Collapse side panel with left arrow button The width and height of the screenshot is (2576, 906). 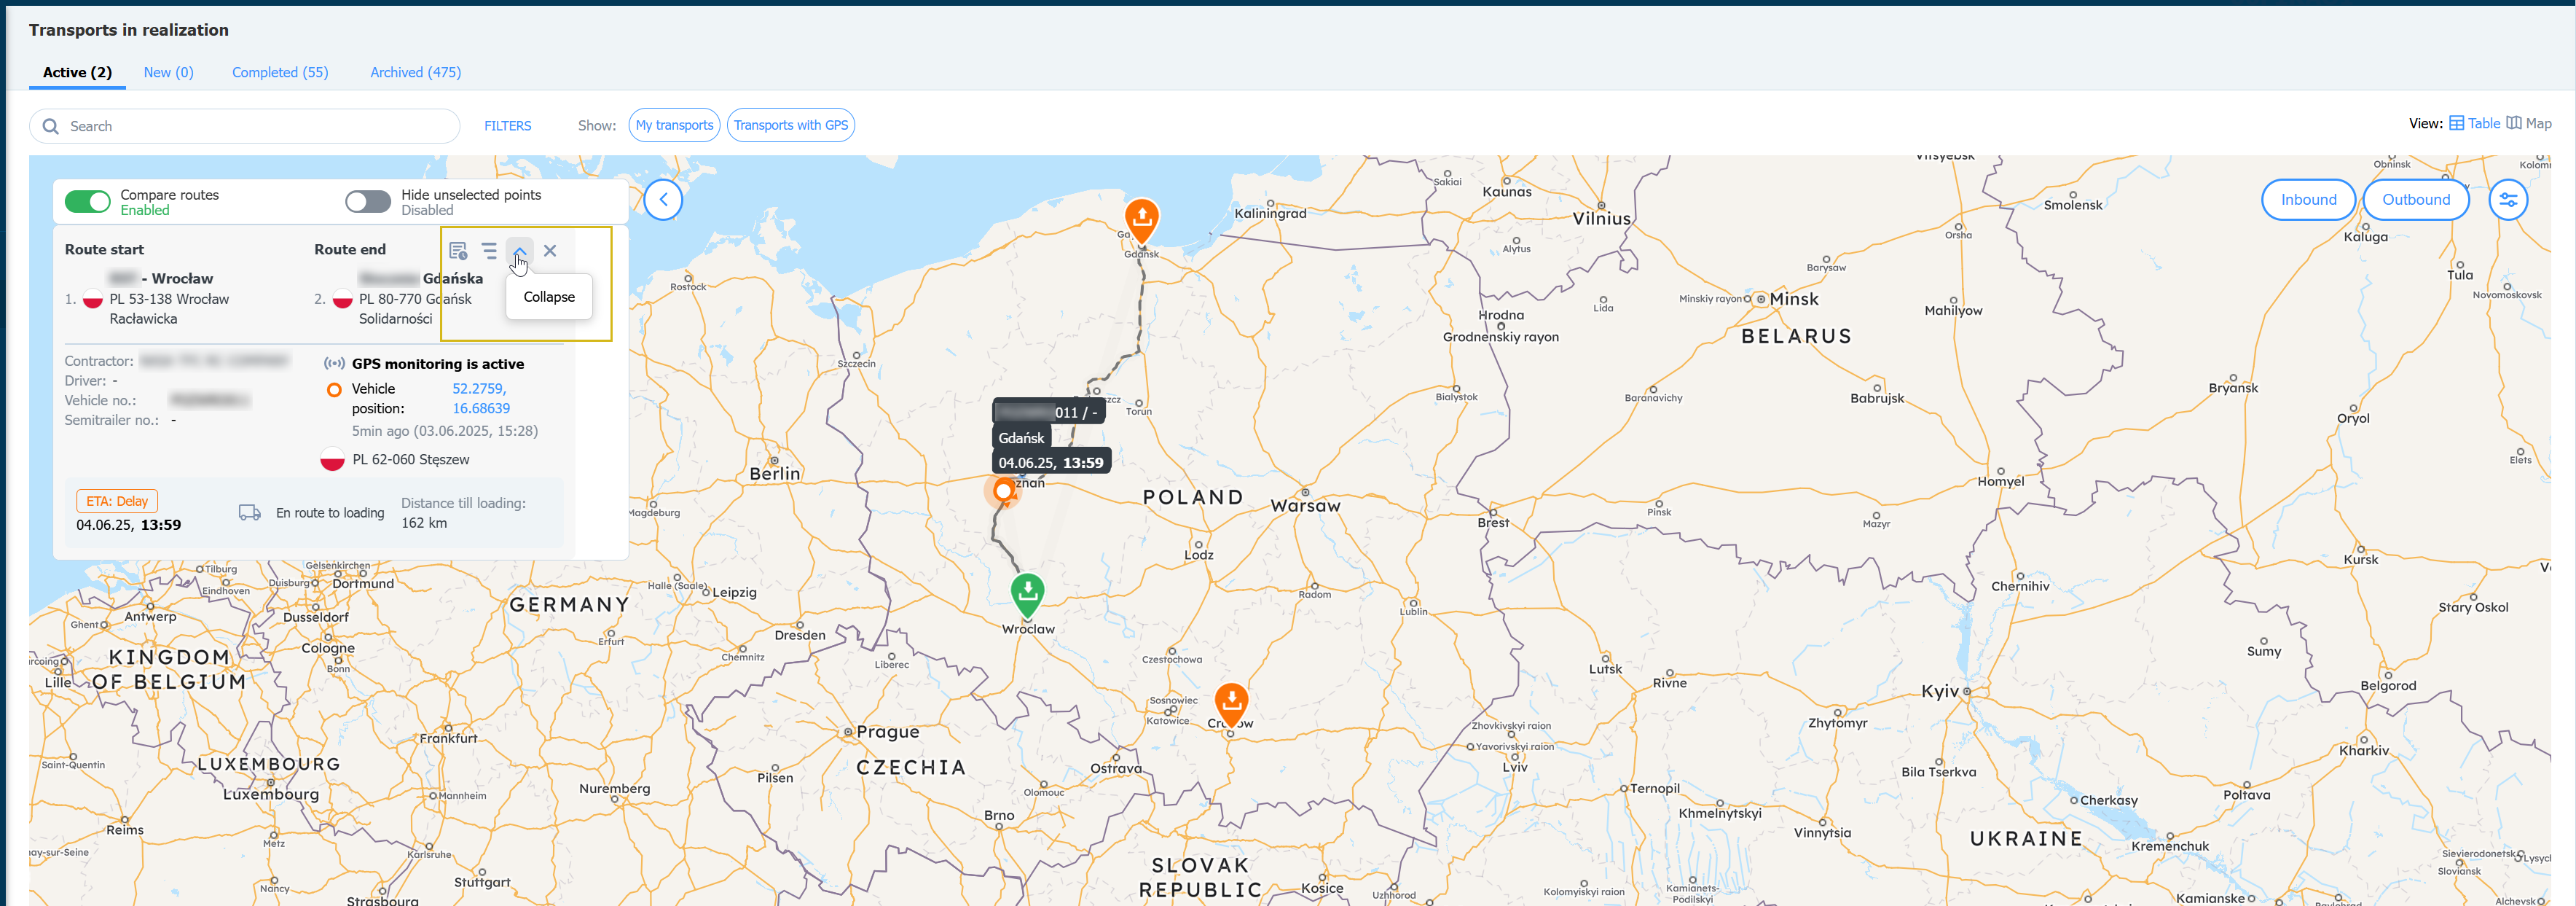(x=663, y=199)
